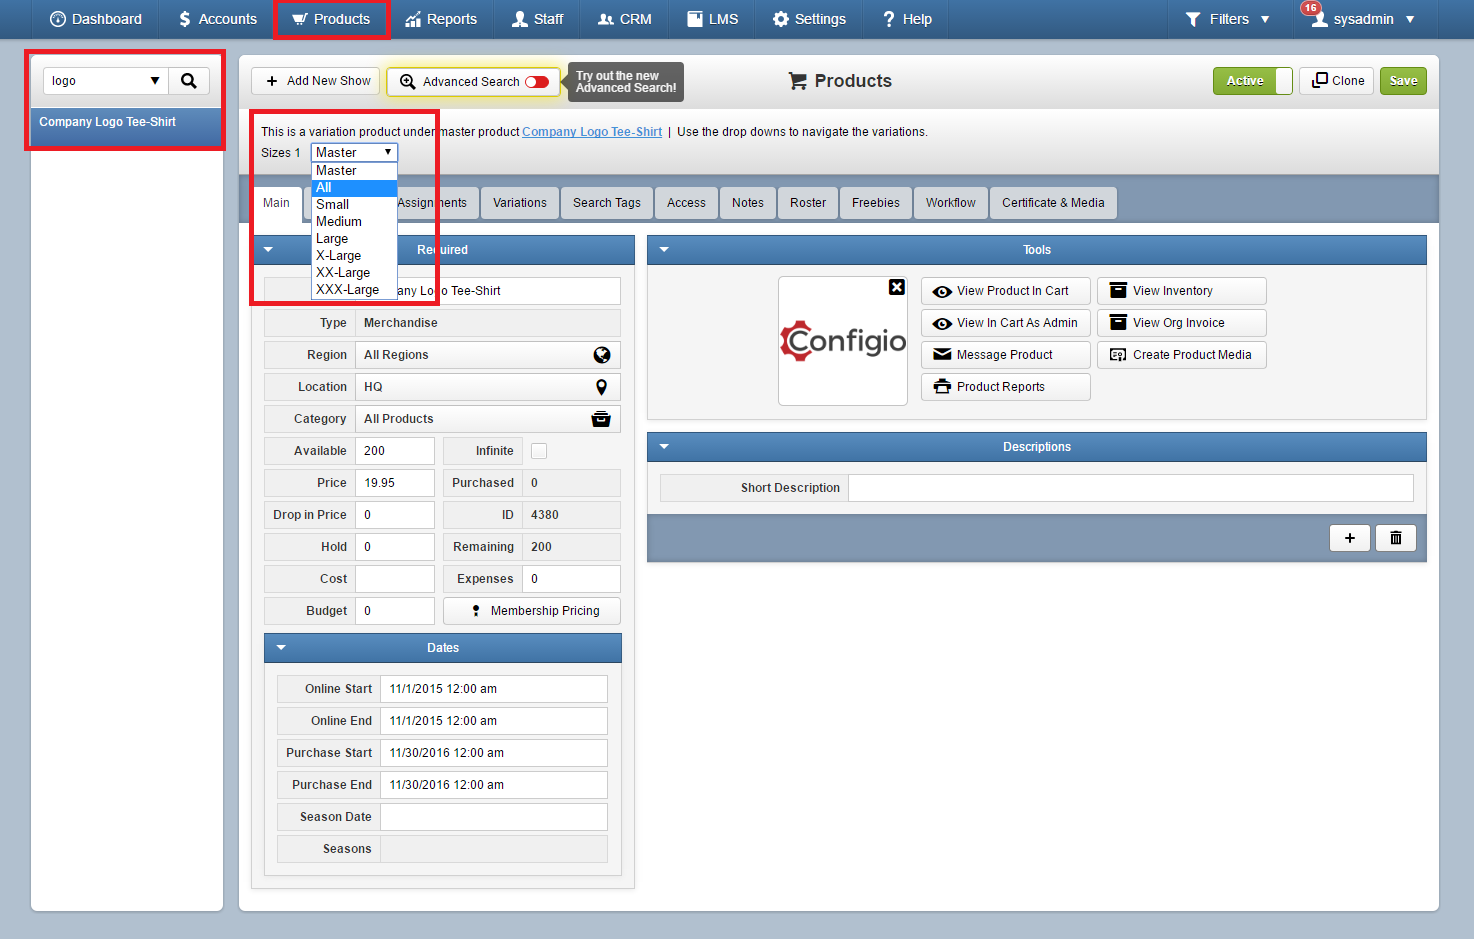Switch to the Variations tab
The height and width of the screenshot is (939, 1474).
coord(520,203)
